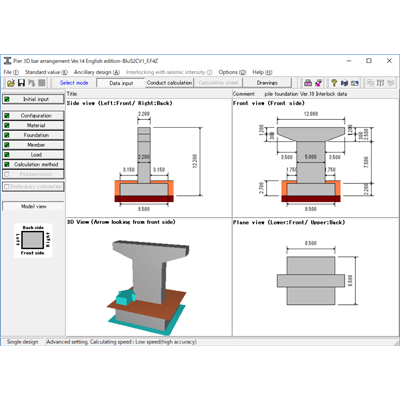Image resolution: width=400 pixels, height=400 pixels.
Task: Open the Options menu
Action: point(232,72)
